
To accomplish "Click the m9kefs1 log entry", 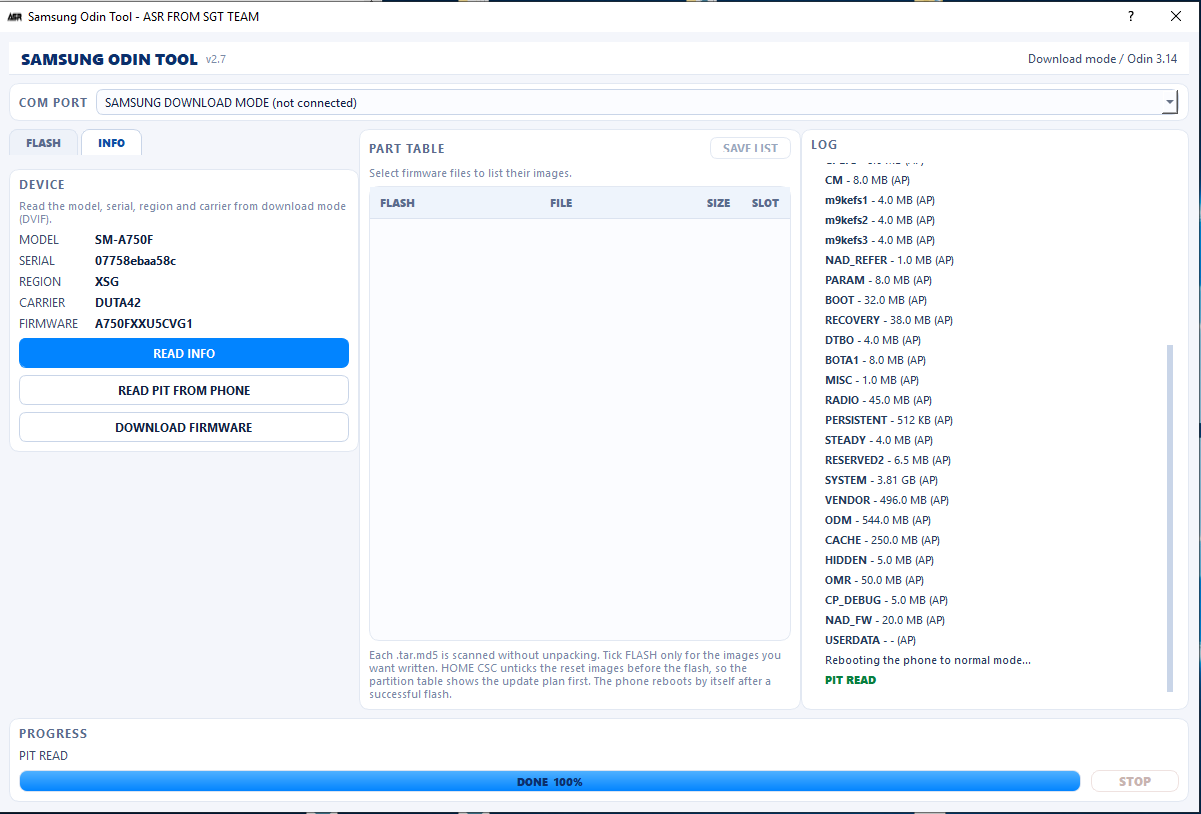I will pos(880,200).
